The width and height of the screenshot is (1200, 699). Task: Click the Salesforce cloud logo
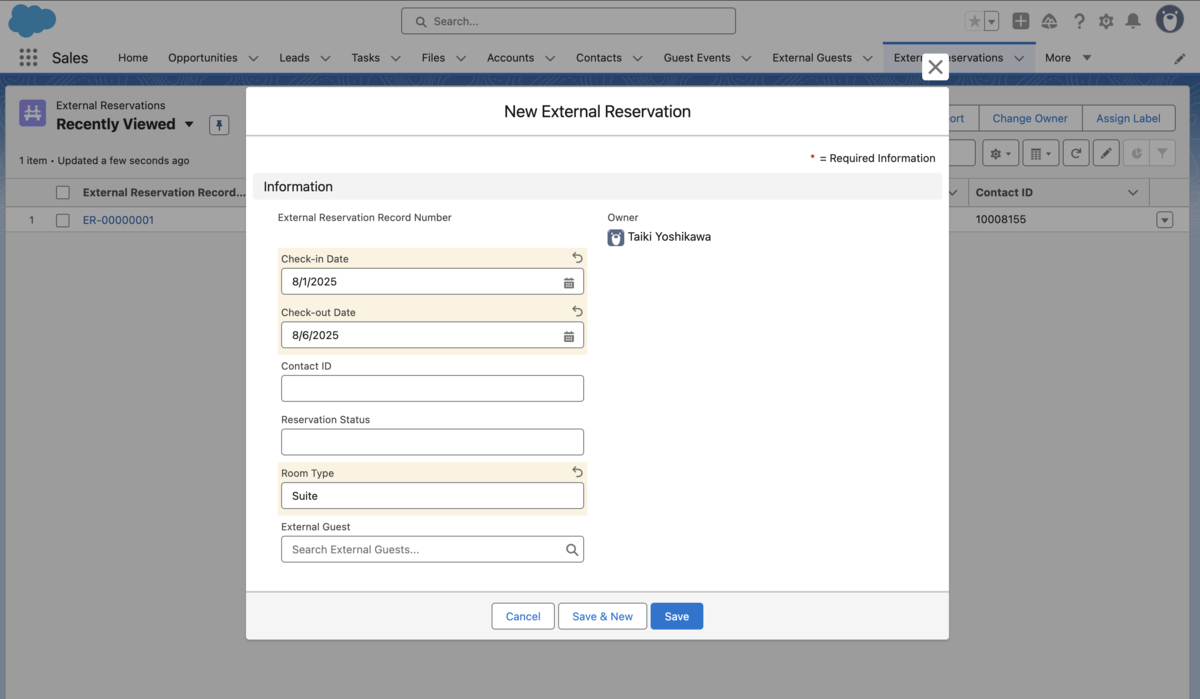coord(32,20)
